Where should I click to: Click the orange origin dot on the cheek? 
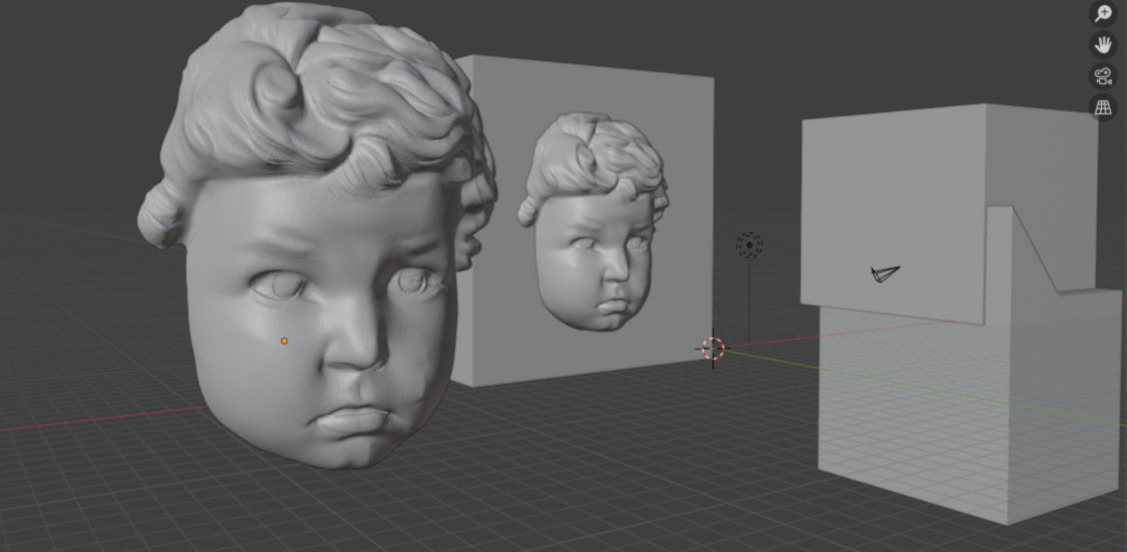point(284,341)
